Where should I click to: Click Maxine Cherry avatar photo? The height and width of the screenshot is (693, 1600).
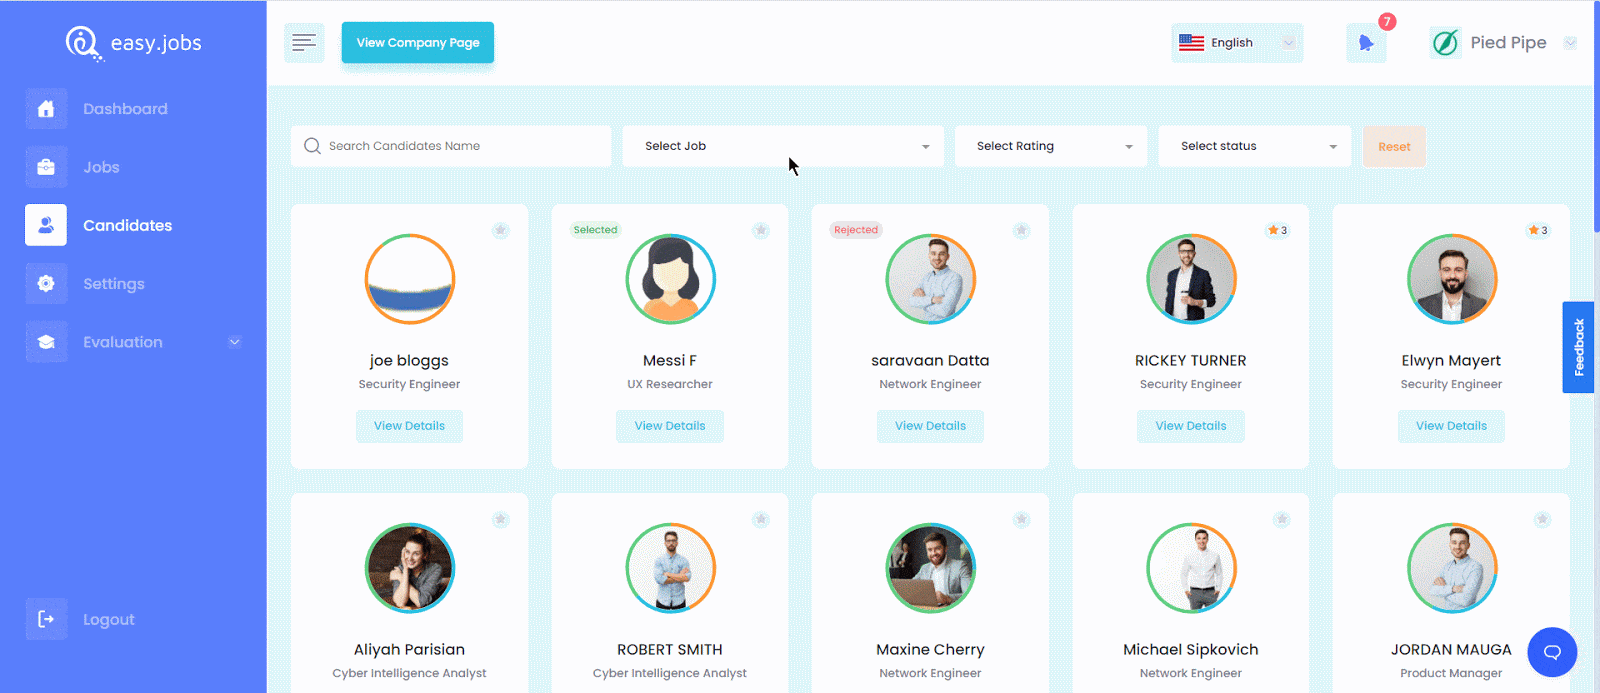coord(931,568)
